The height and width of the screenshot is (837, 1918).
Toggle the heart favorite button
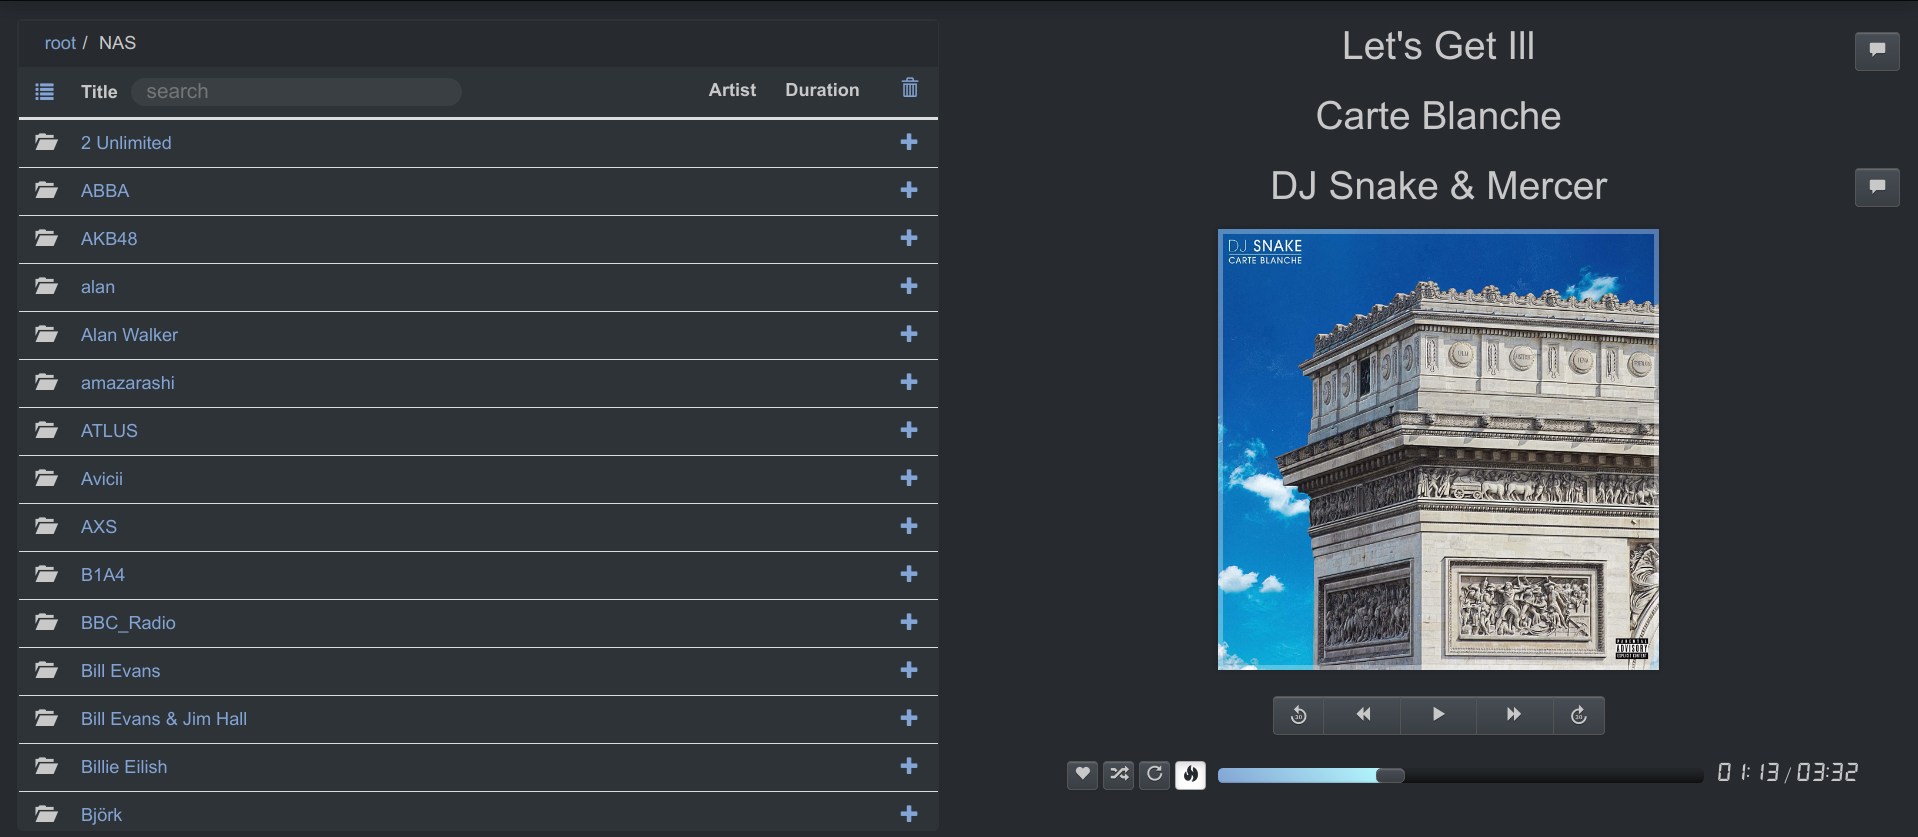click(1082, 774)
